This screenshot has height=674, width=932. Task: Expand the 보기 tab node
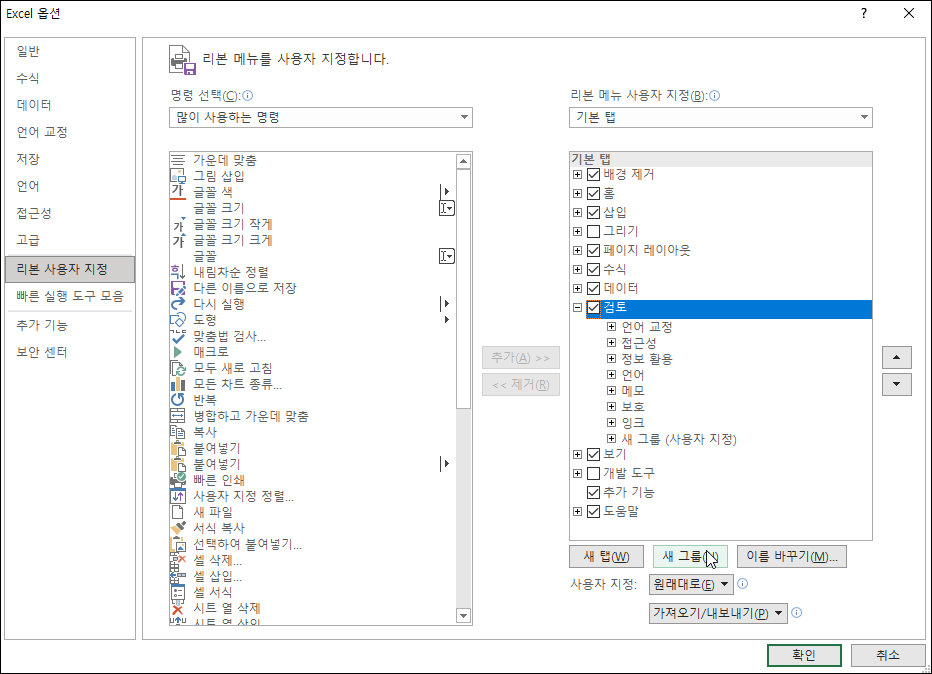tap(577, 455)
